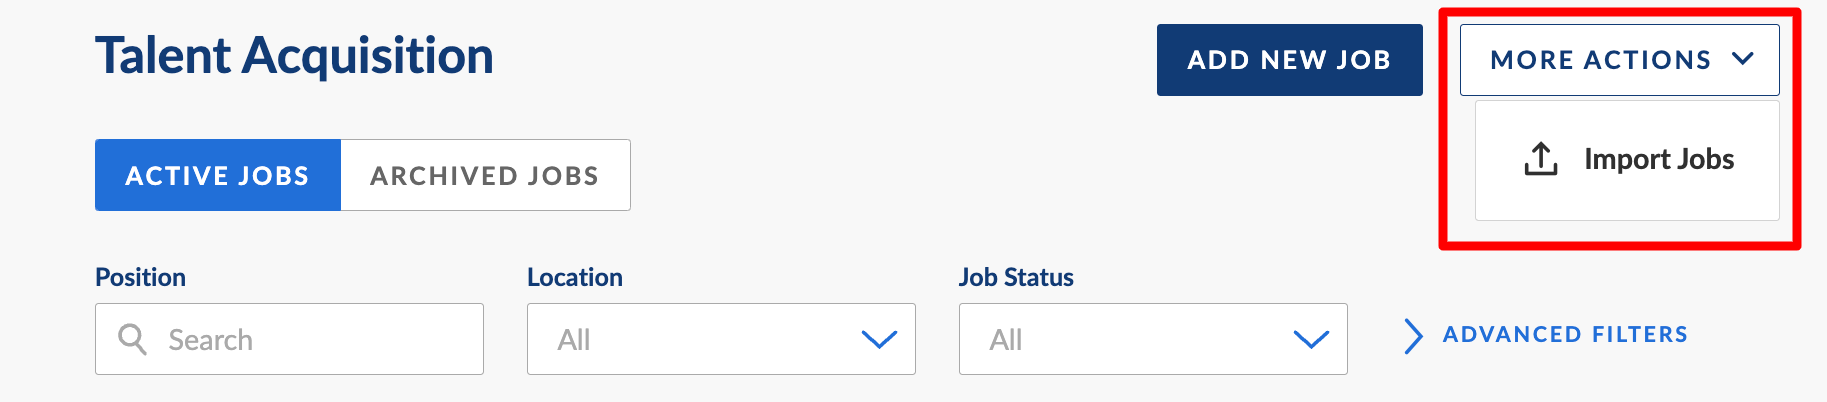Click the Position field label
Screen dimensions: 1827x402
[140, 277]
